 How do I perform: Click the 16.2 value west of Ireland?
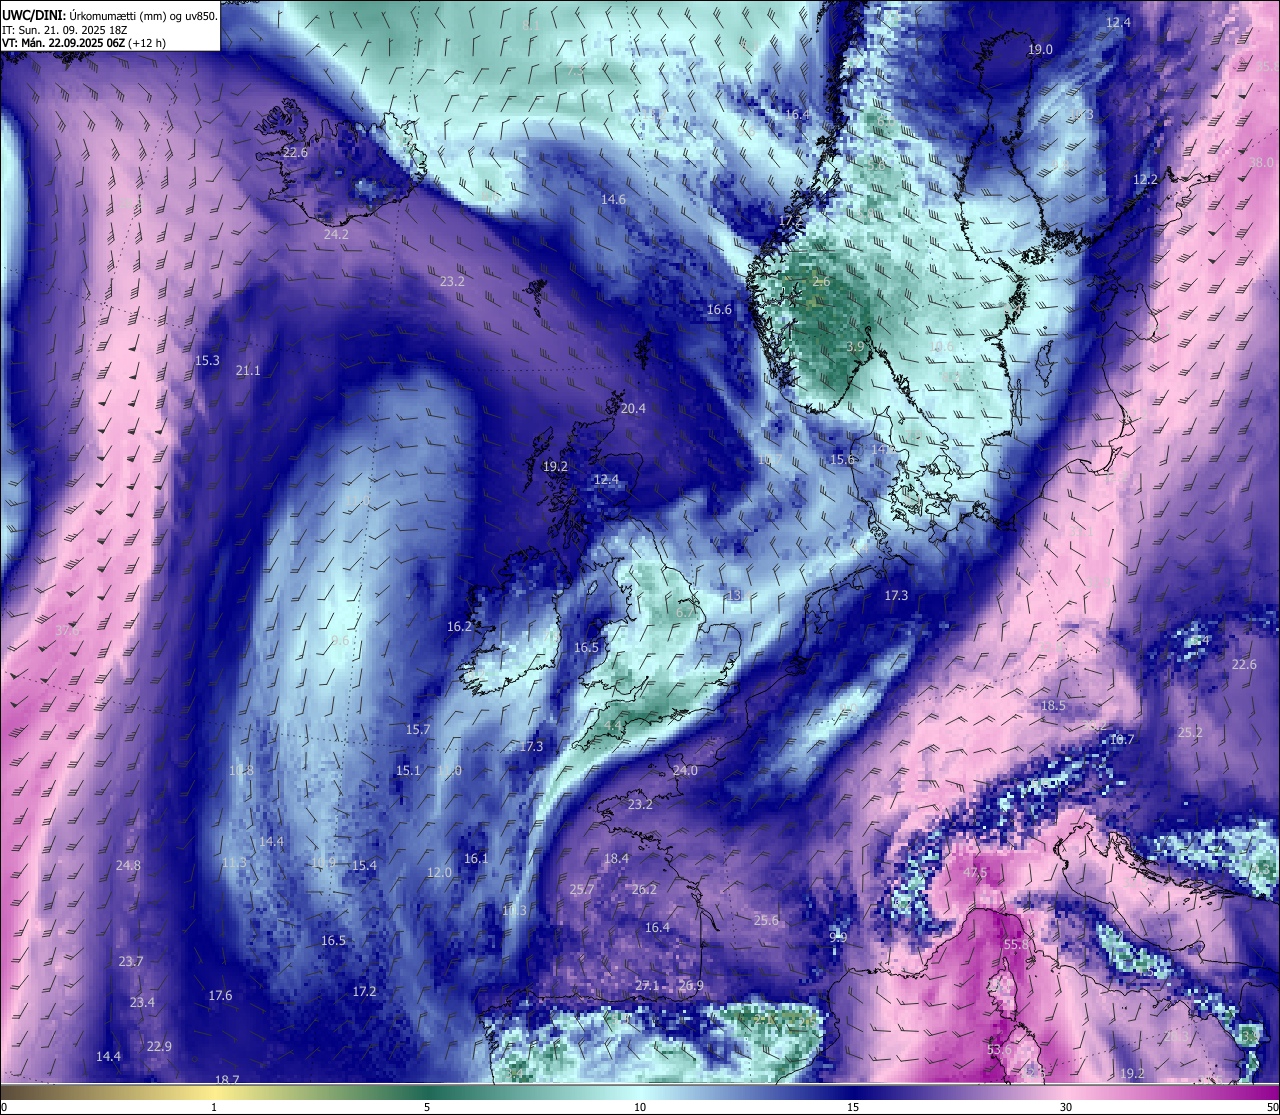click(459, 626)
